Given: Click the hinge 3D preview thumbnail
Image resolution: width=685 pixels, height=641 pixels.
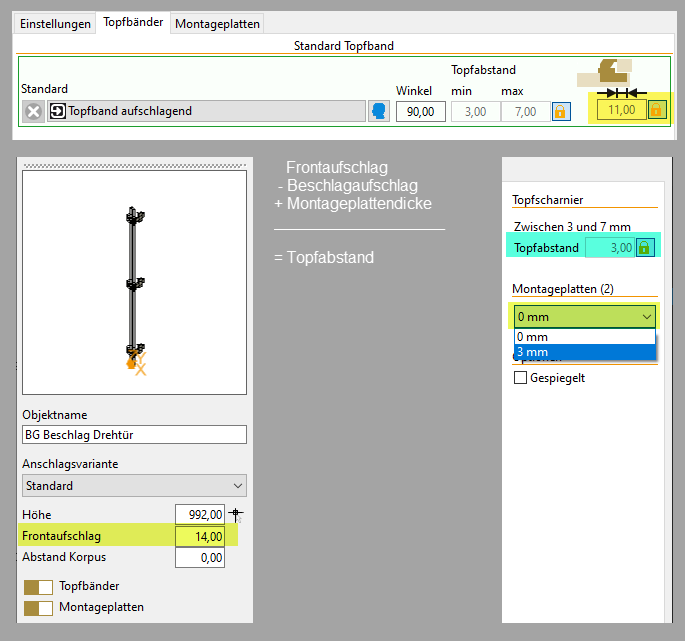Looking at the screenshot, I should coord(134,285).
